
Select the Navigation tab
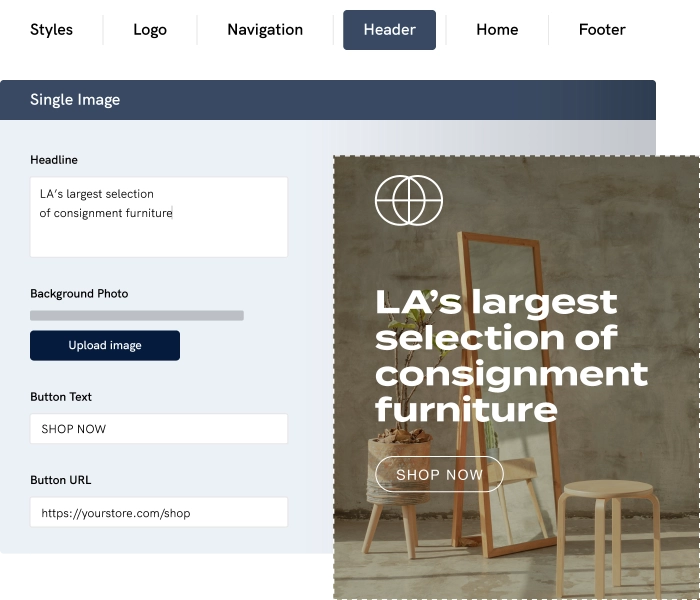tap(265, 30)
